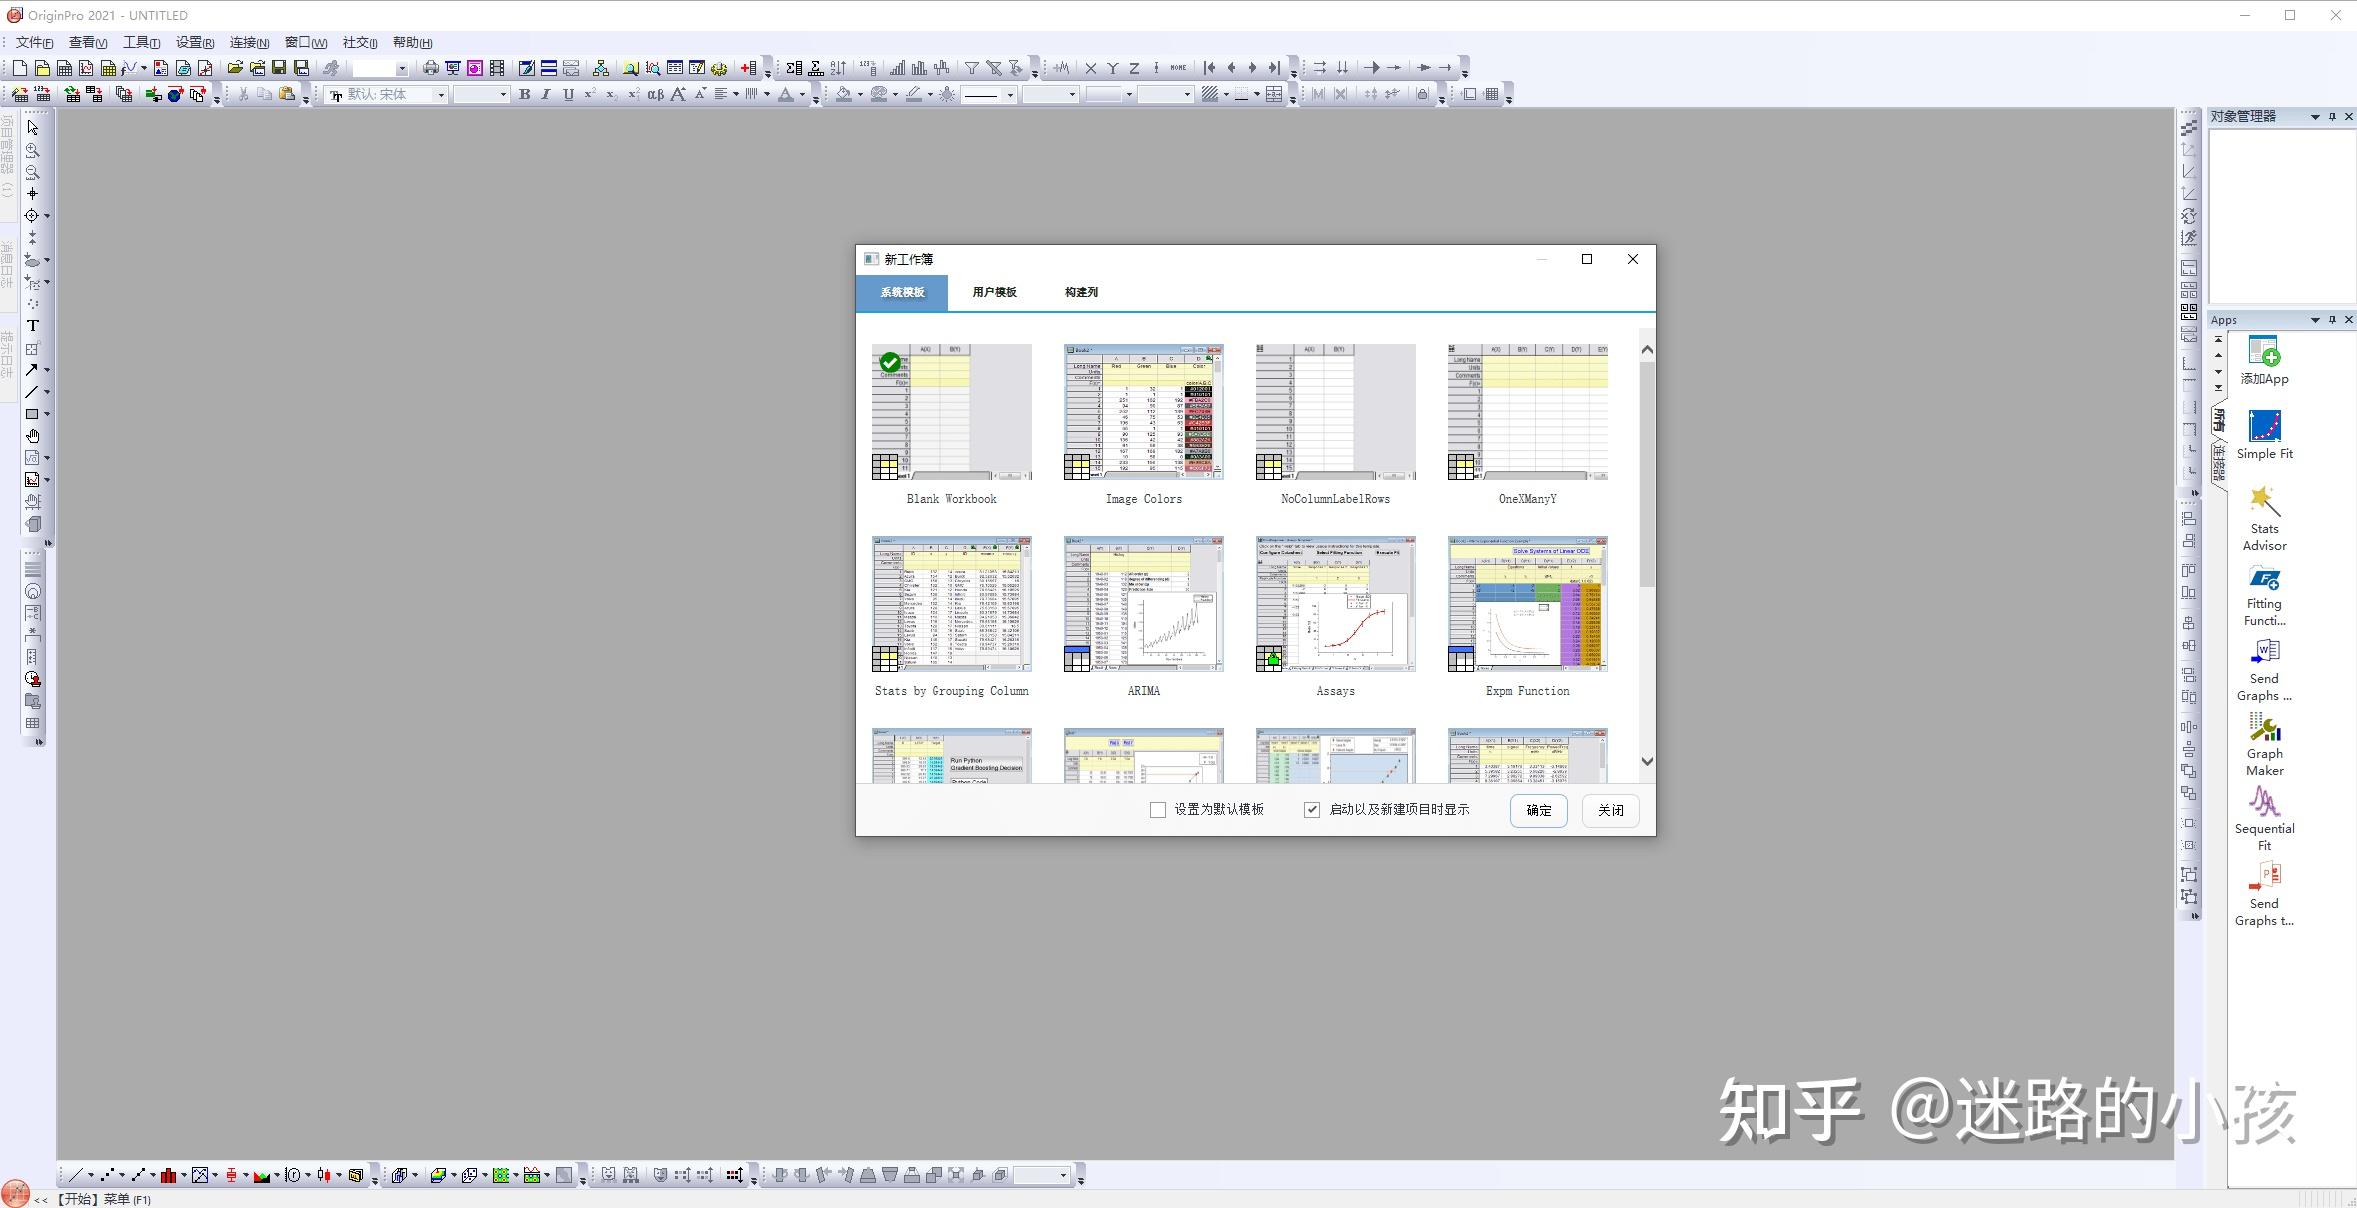Click the 确定 button to confirm
The image size is (2357, 1208).
(x=1538, y=810)
